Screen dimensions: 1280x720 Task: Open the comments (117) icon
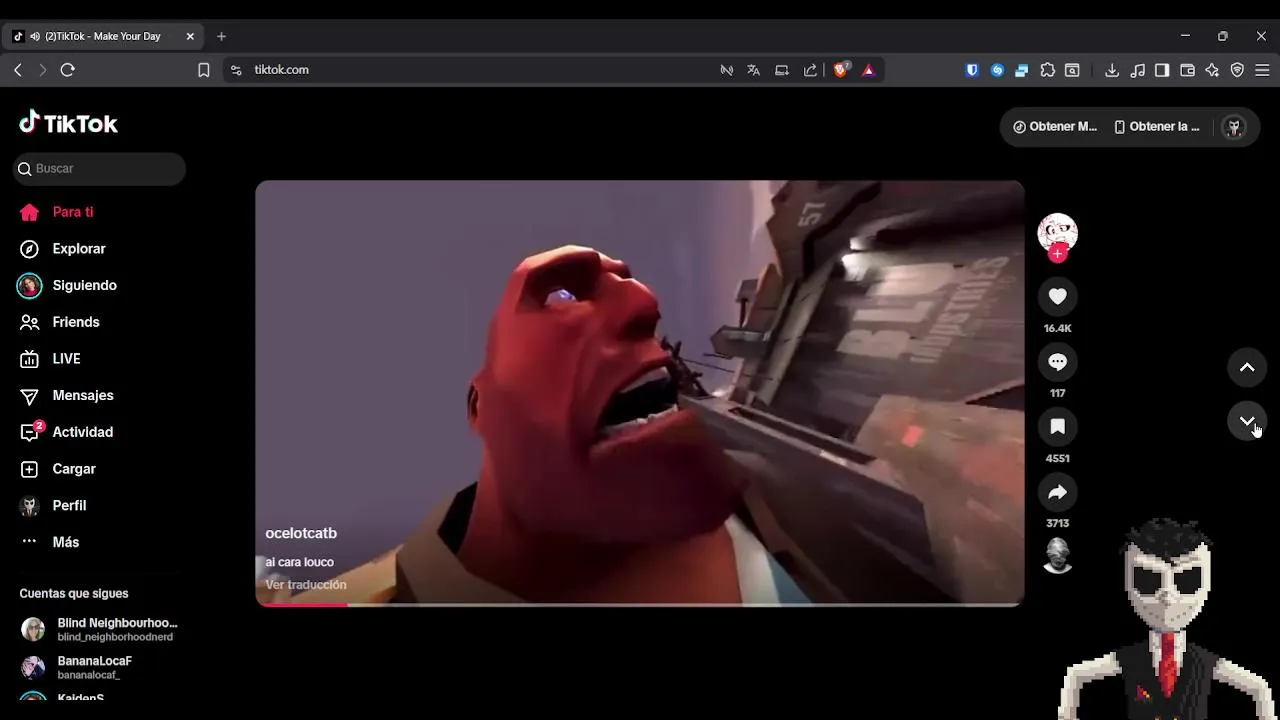pos(1057,362)
